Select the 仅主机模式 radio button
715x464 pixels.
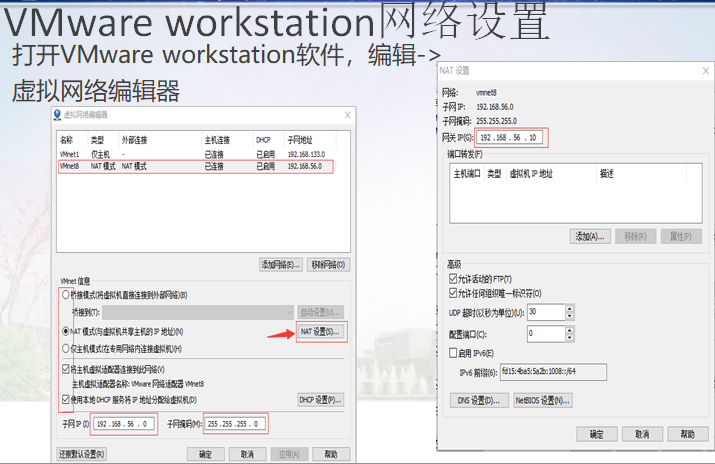coord(66,349)
